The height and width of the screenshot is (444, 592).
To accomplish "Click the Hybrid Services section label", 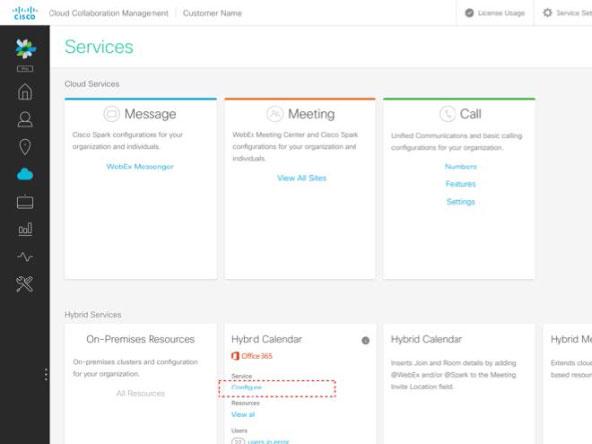I will pos(93,314).
